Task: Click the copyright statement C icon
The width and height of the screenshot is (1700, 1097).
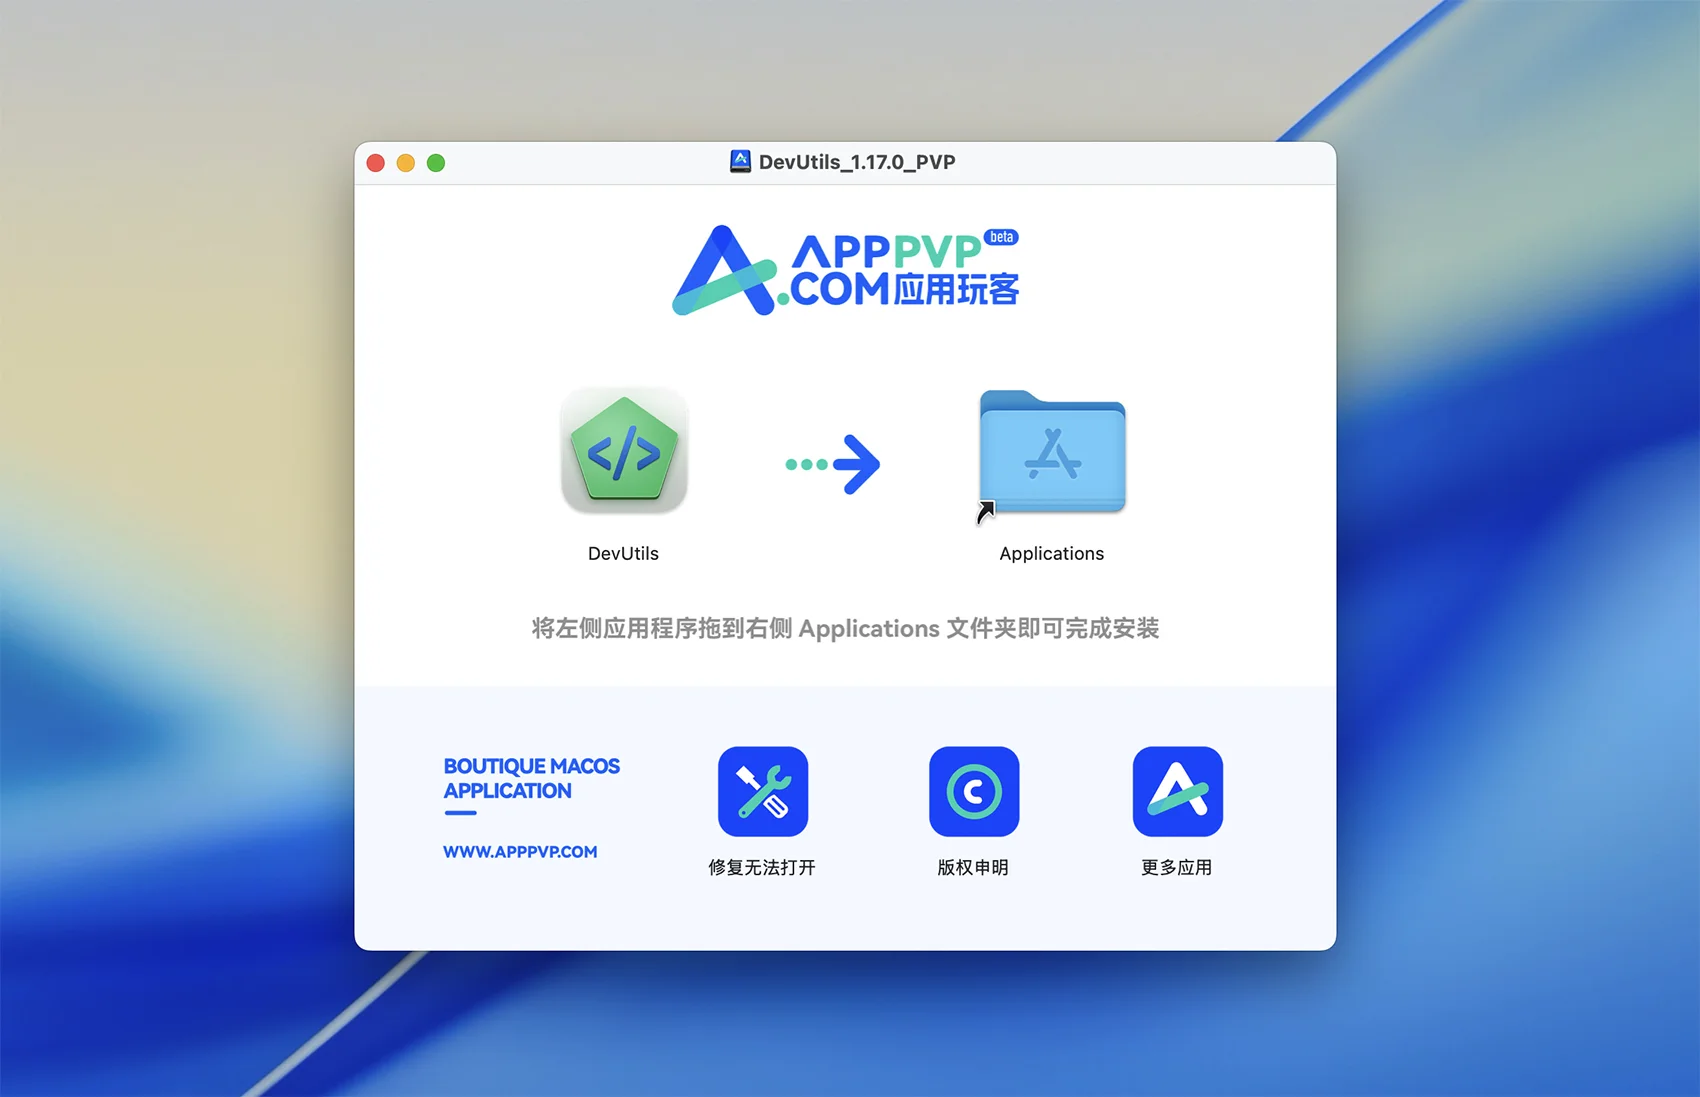Action: (973, 791)
